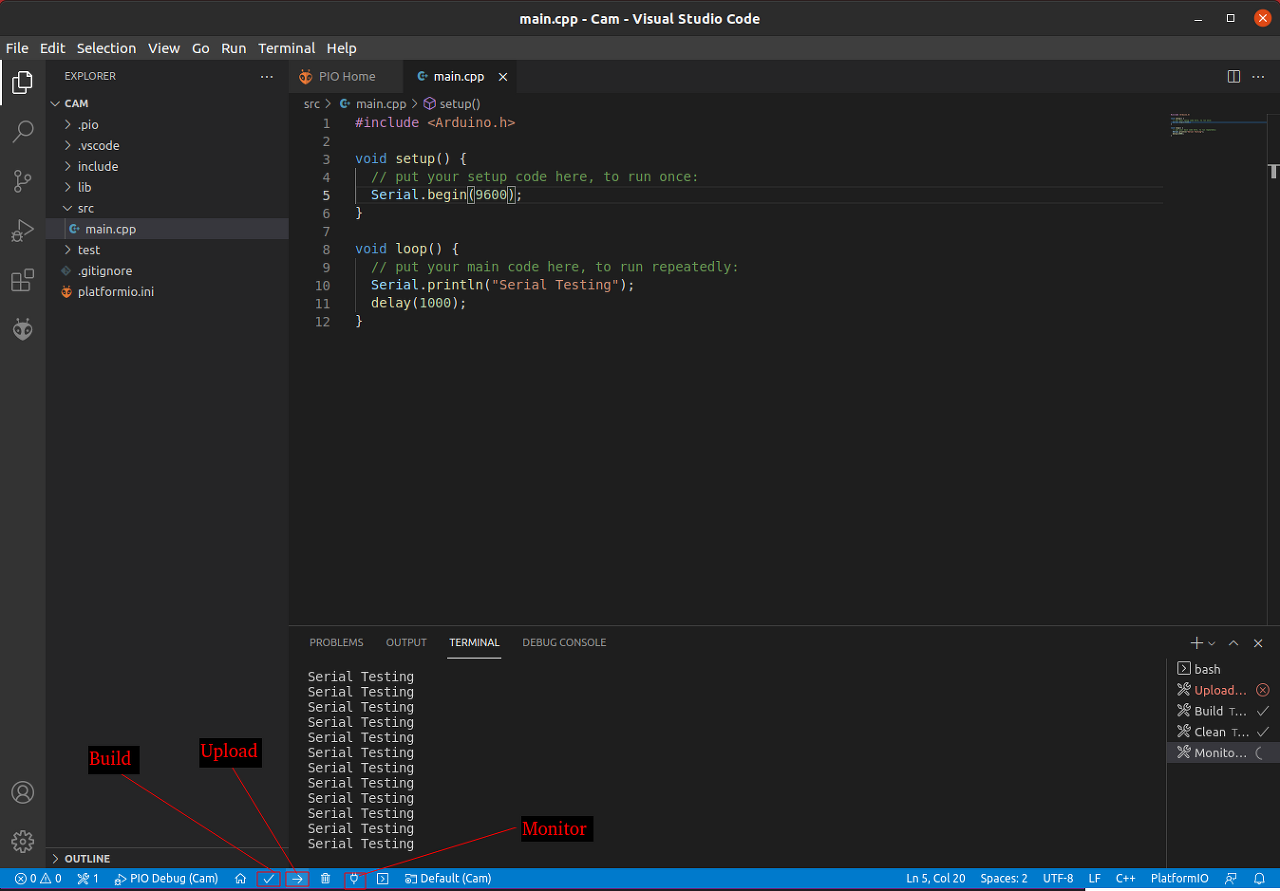Open the Accounts menu icon
Screen dimensions: 1280x891
[22, 793]
